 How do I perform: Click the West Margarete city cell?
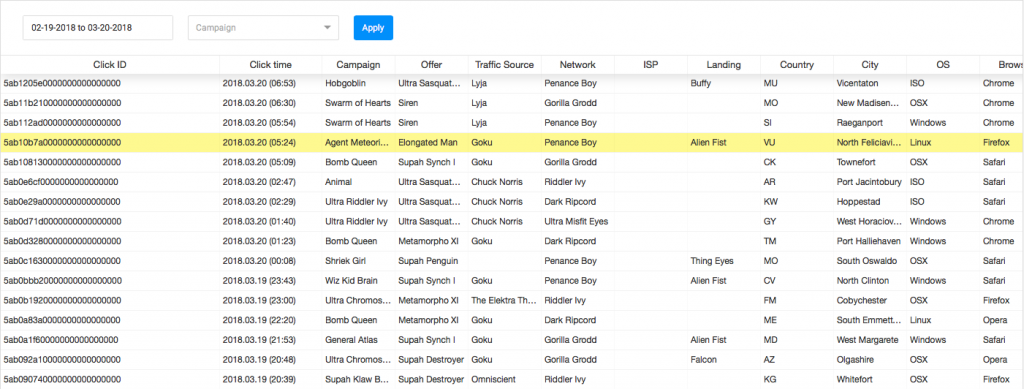click(867, 339)
